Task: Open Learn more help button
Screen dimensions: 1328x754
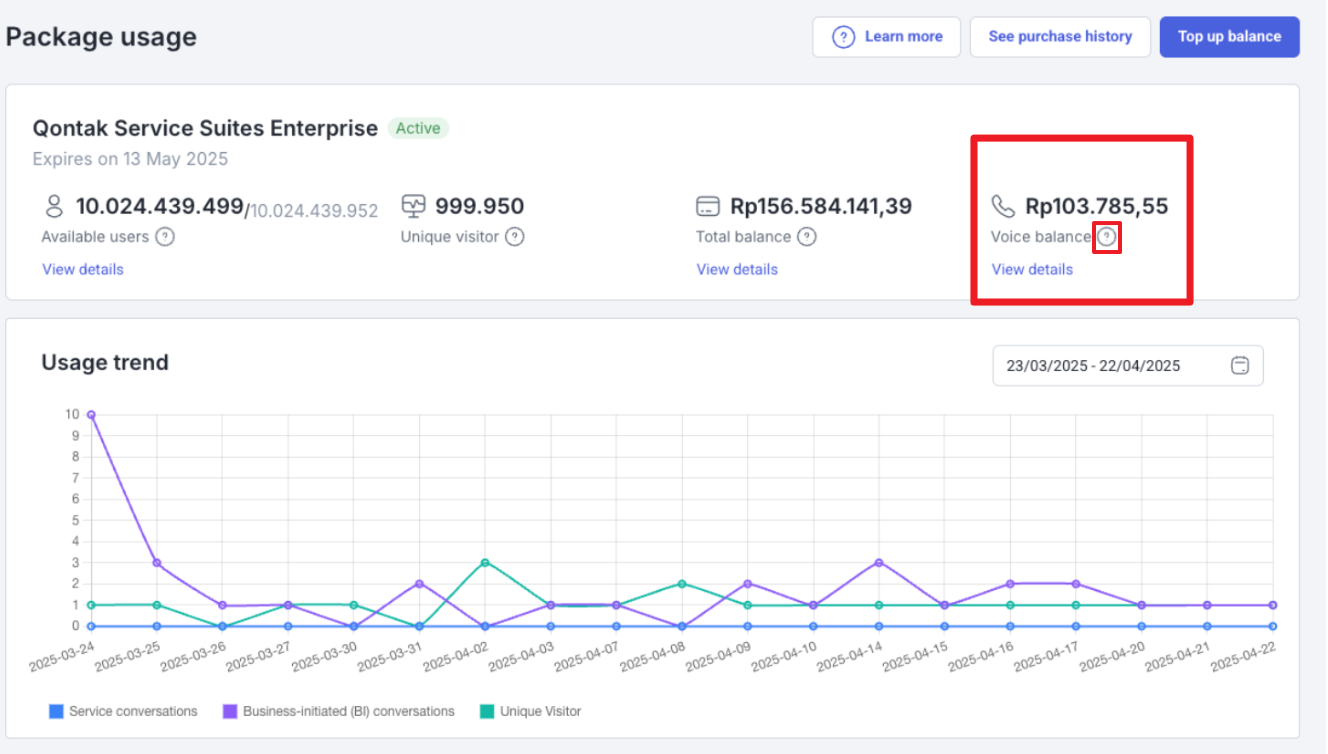Action: (x=887, y=37)
